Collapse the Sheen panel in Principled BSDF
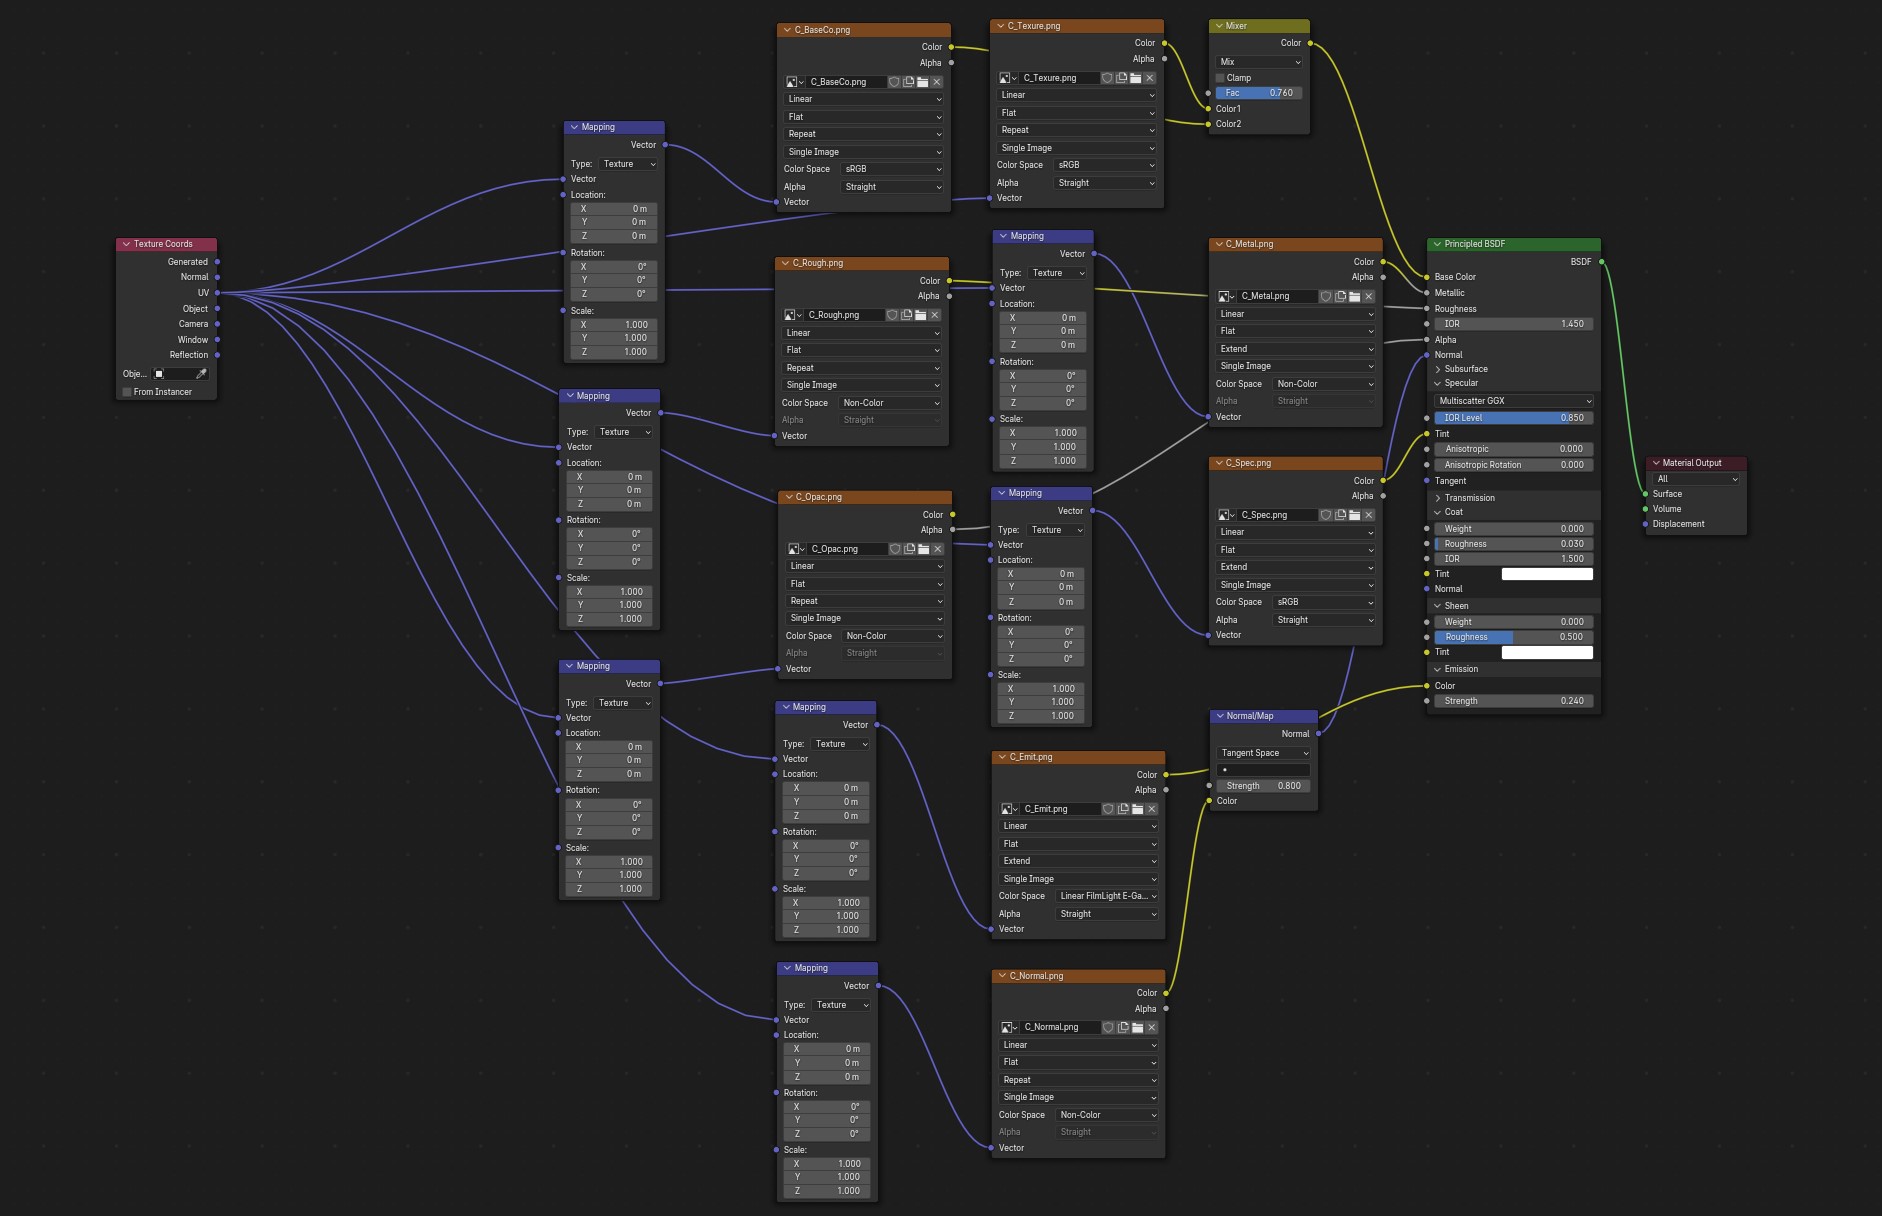This screenshot has height=1216, width=1882. (x=1439, y=606)
